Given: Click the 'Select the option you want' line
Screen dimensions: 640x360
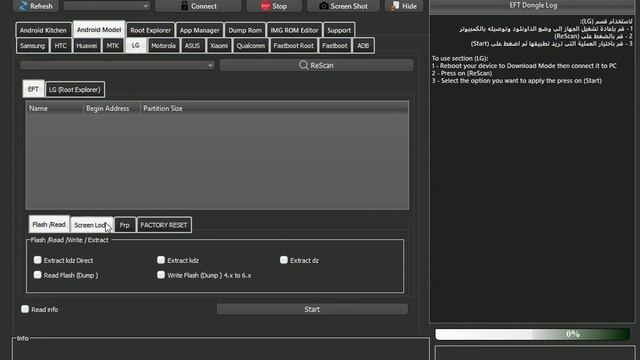Looking at the screenshot, I should click(517, 81).
